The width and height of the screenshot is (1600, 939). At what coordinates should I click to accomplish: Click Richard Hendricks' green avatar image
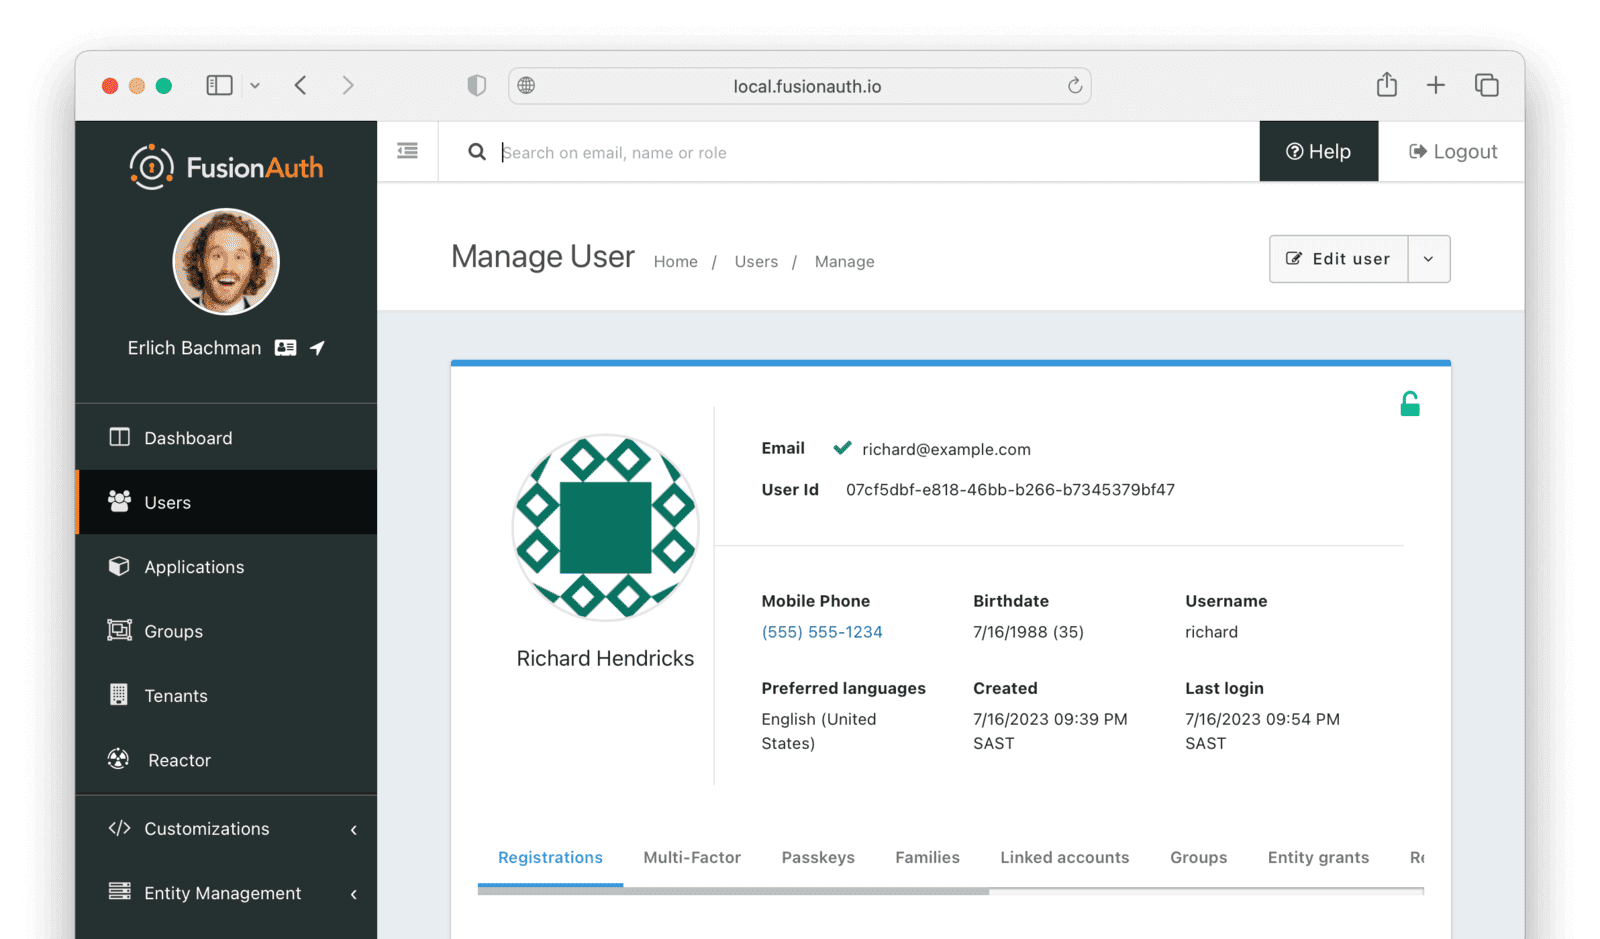point(605,527)
